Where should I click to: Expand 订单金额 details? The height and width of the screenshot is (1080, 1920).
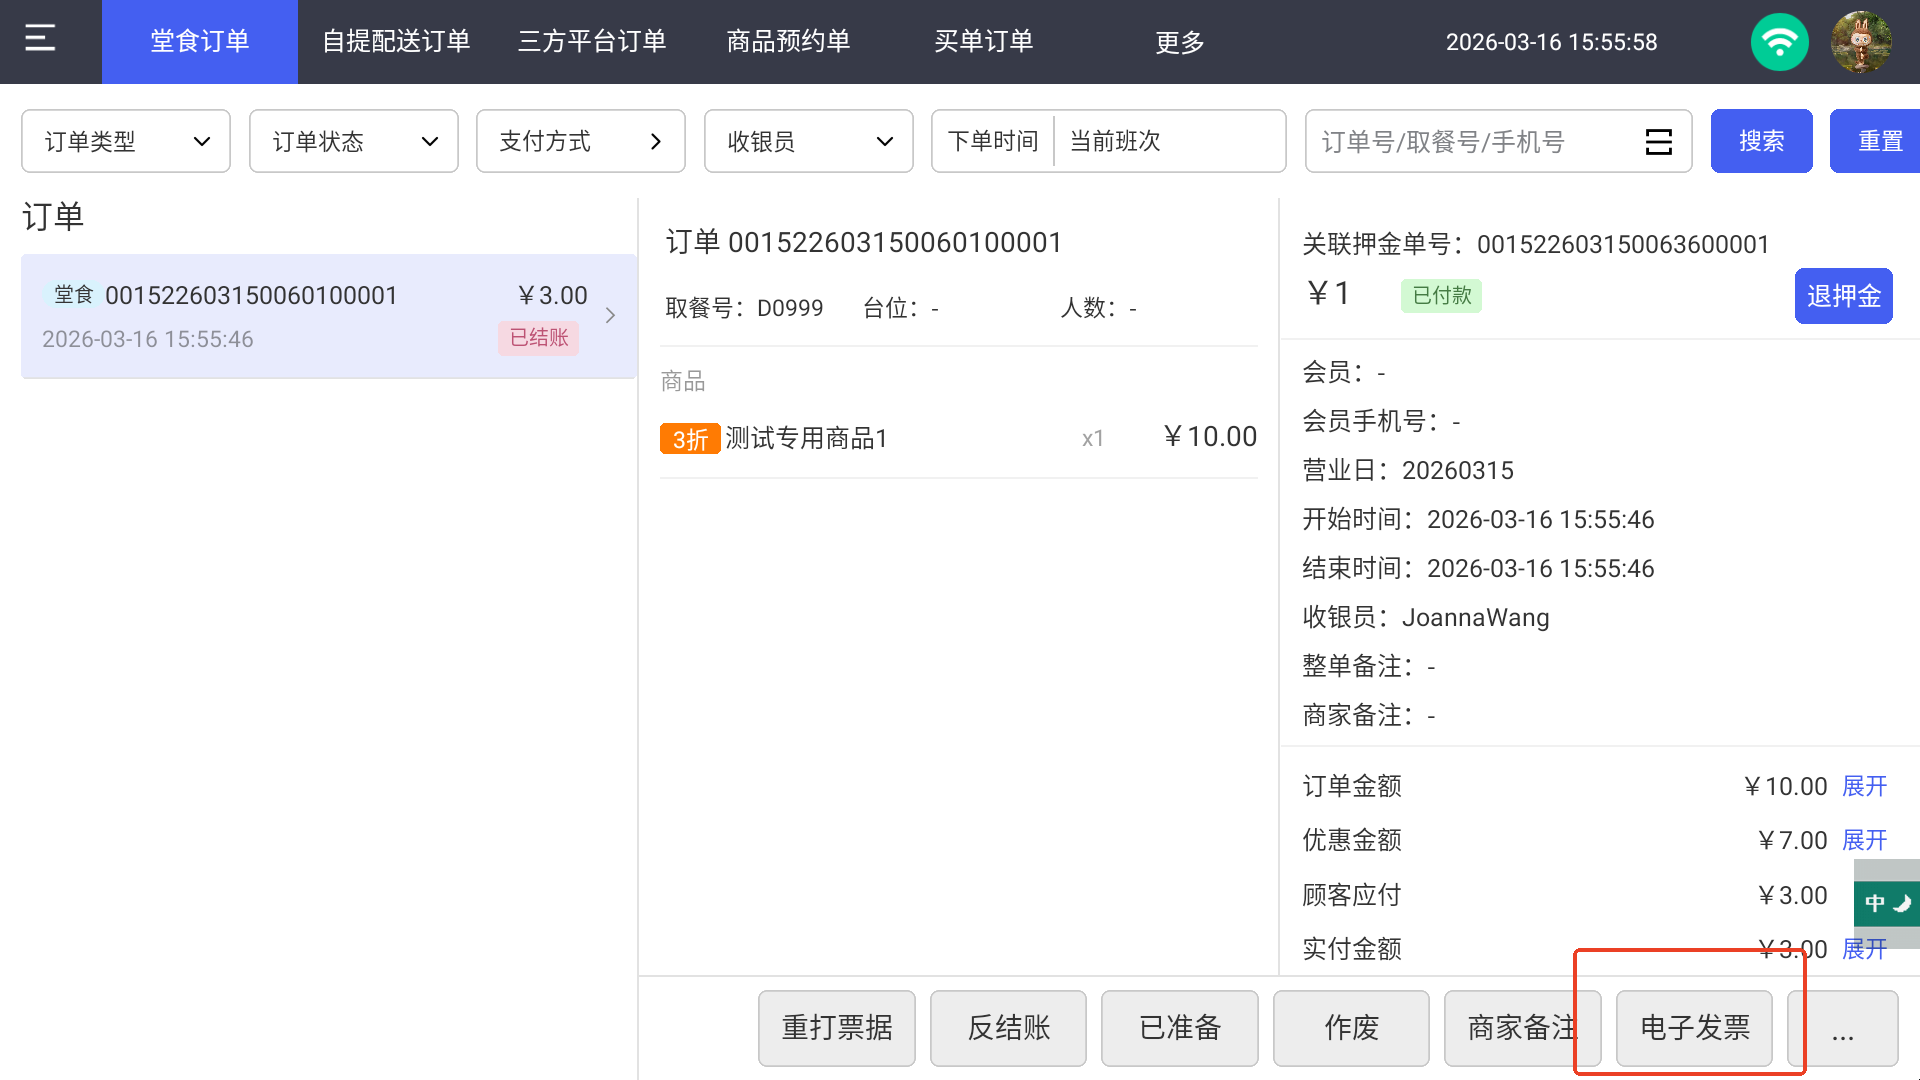[x=1864, y=787]
